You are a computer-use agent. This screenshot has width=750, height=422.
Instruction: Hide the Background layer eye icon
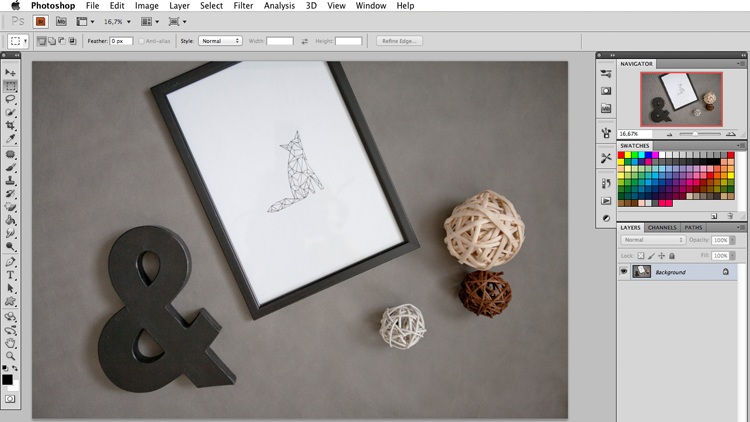[624, 272]
